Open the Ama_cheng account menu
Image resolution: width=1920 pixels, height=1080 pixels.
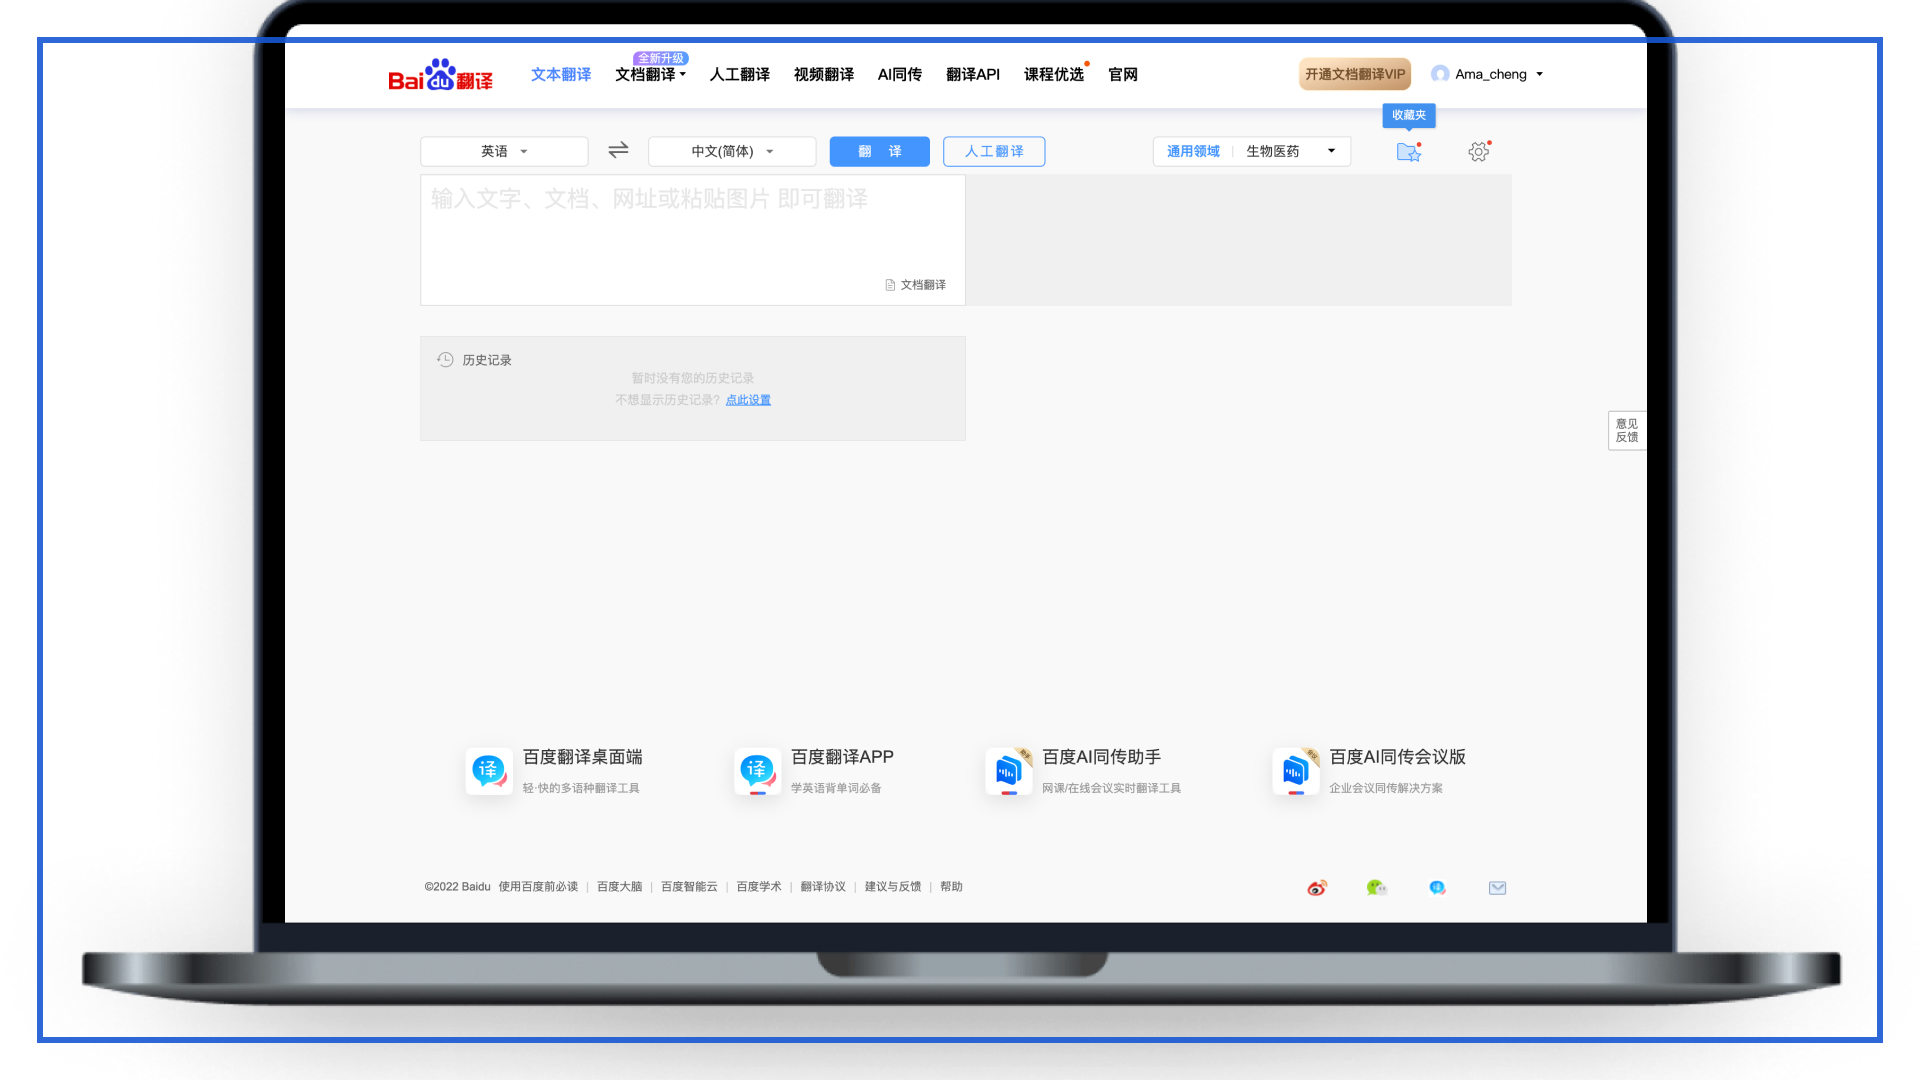coord(1490,74)
